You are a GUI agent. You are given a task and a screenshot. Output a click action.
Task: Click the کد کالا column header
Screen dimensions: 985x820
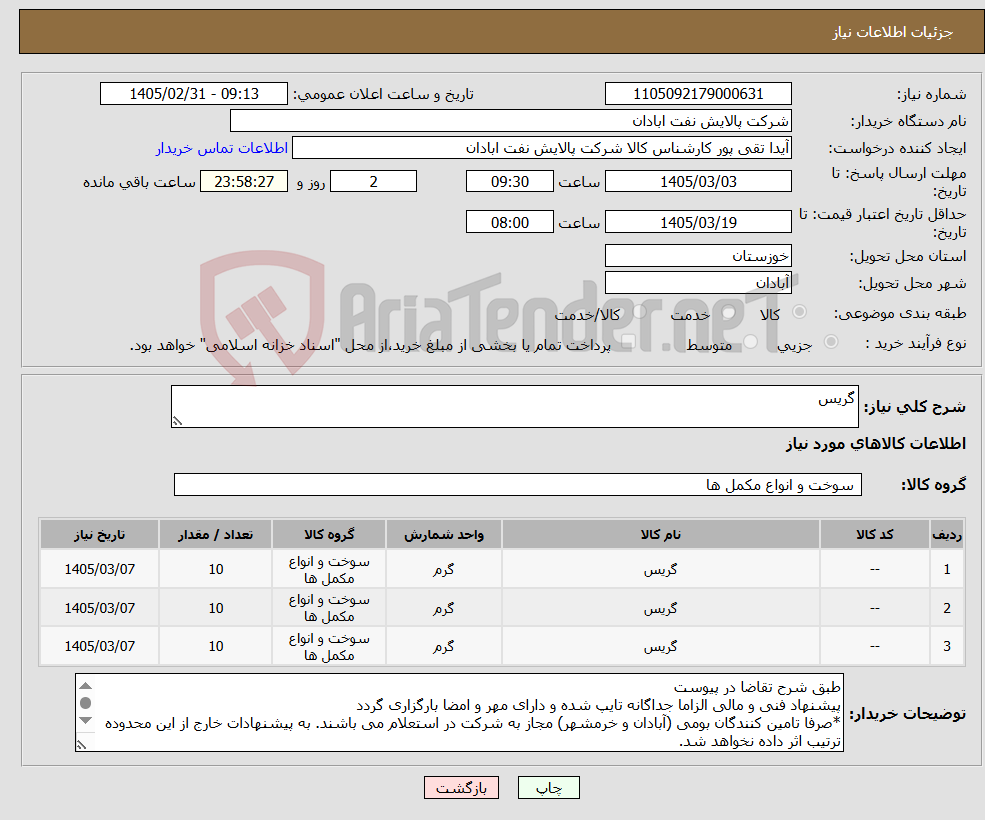874,535
